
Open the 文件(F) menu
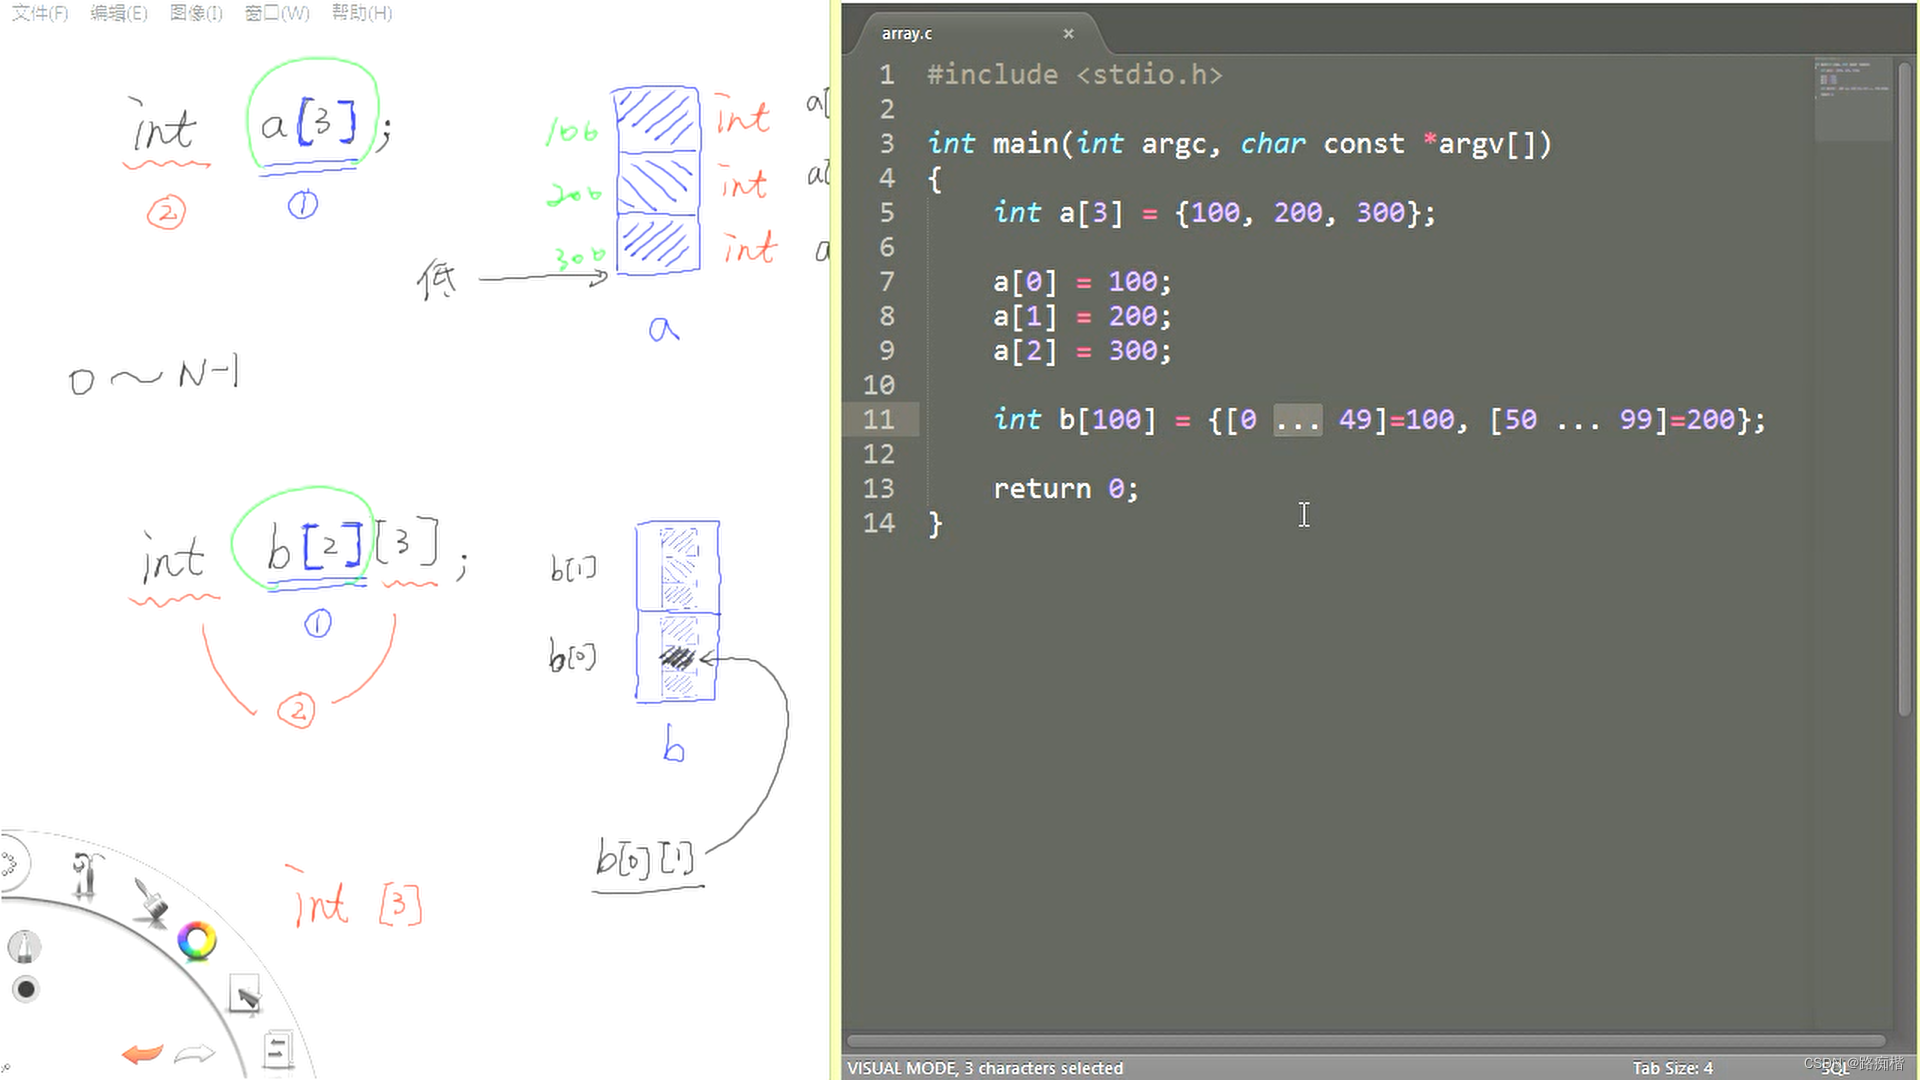[x=40, y=13]
